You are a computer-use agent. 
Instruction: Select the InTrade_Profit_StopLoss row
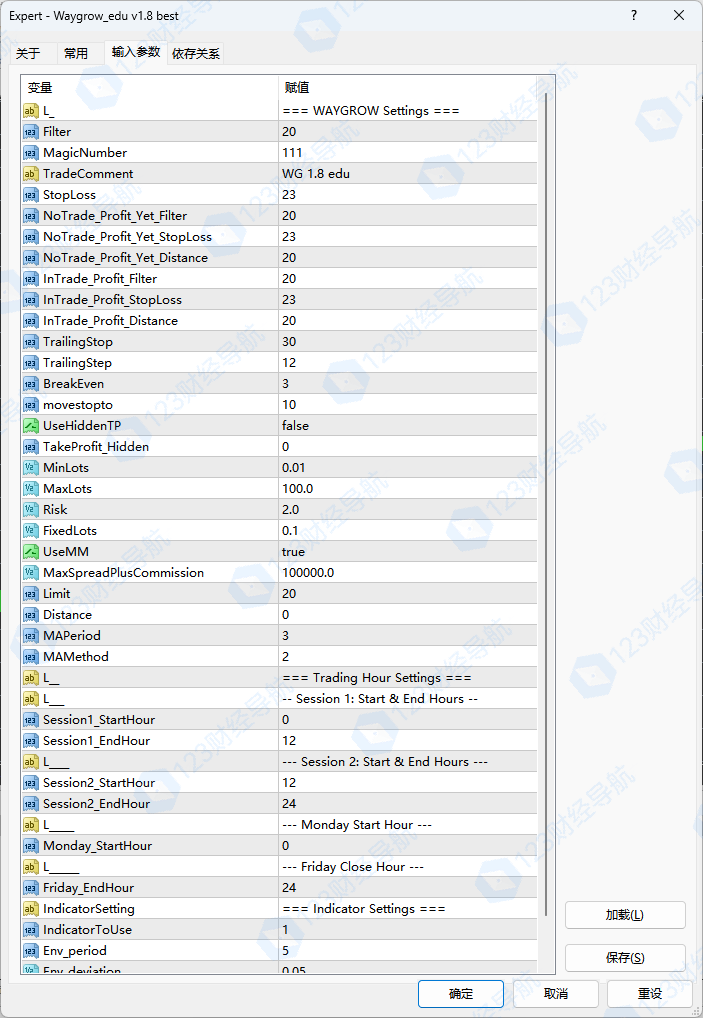point(279,300)
